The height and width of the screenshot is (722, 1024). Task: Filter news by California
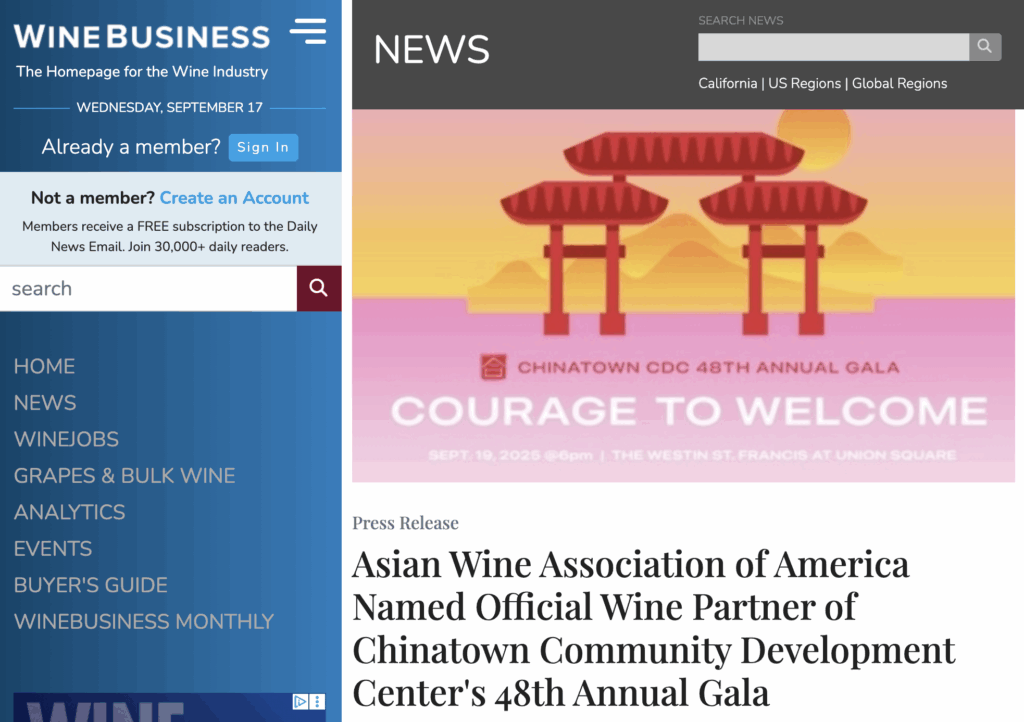tap(727, 84)
